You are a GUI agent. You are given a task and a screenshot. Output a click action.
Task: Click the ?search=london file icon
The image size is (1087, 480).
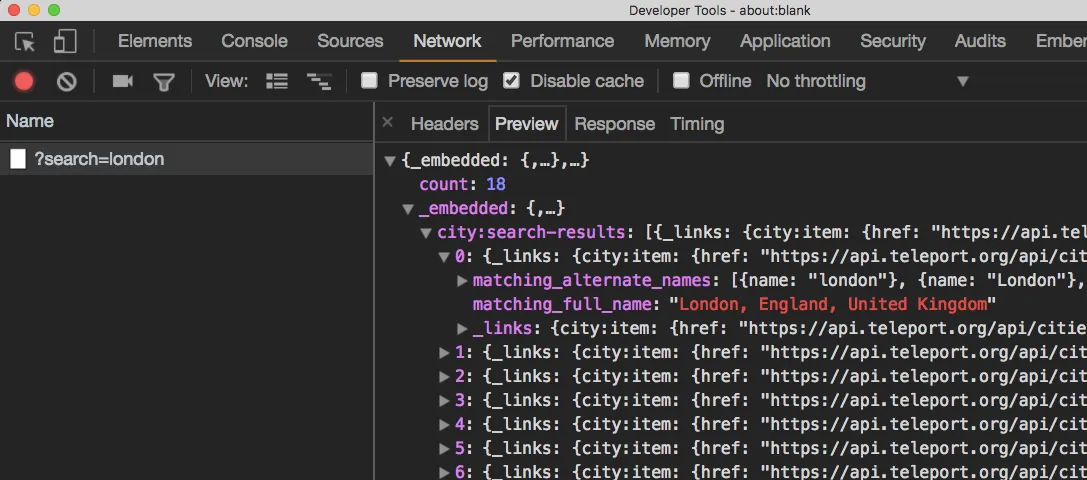[x=18, y=160]
